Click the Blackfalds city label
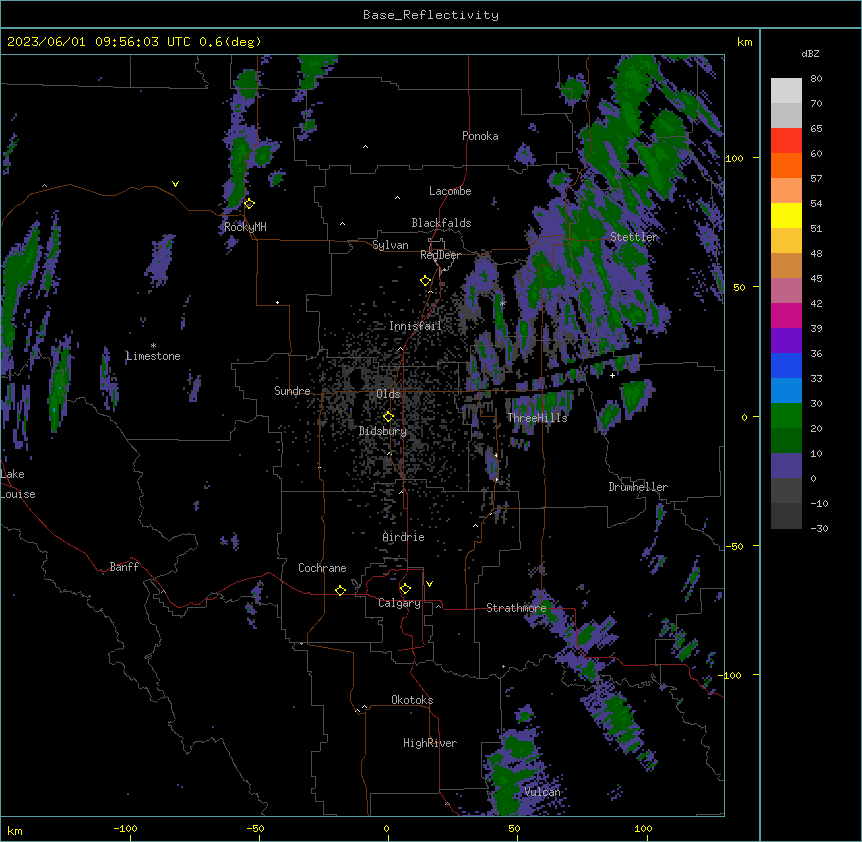Image resolution: width=862 pixels, height=842 pixels. click(441, 223)
